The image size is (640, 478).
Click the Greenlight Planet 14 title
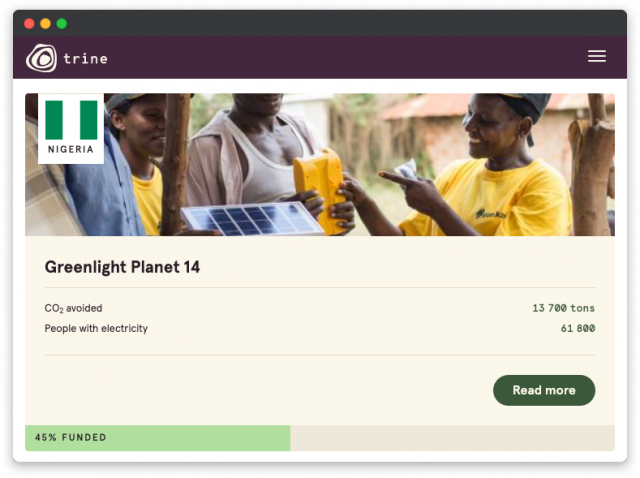122,267
